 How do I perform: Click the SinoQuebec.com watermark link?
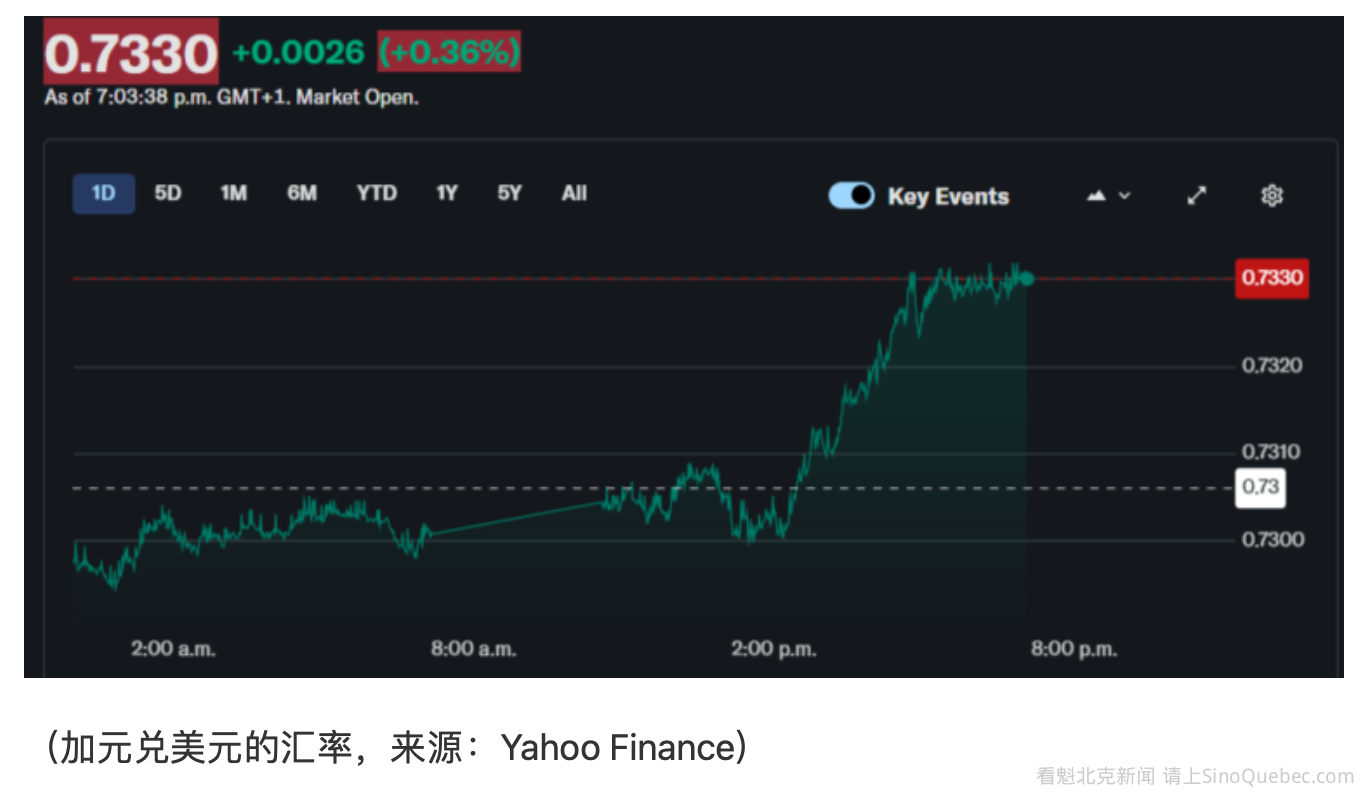[x=1277, y=776]
